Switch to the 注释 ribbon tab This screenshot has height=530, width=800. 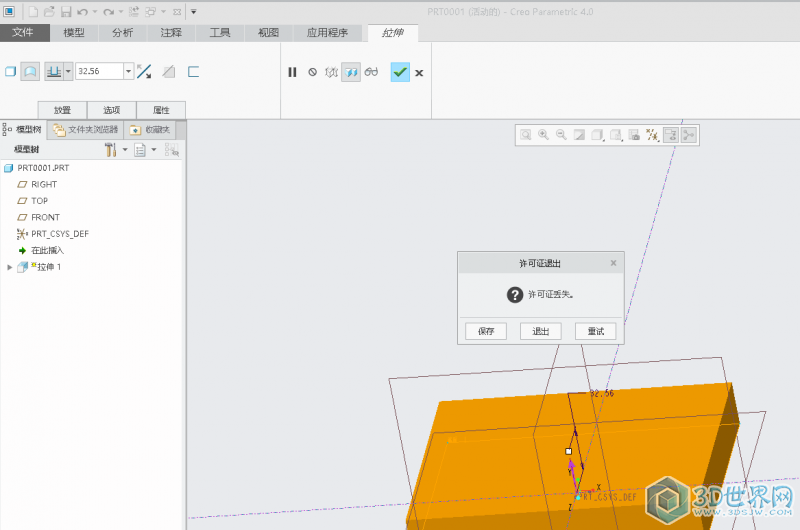(x=171, y=33)
